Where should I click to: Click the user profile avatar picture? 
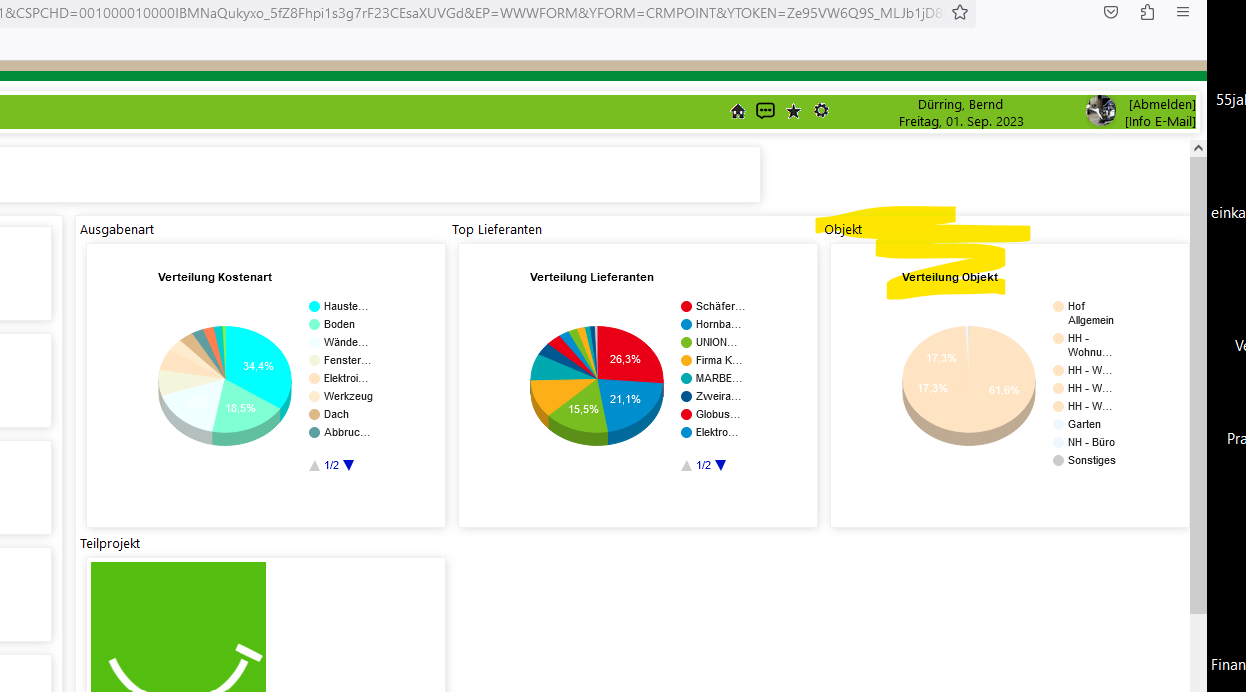click(x=1101, y=111)
